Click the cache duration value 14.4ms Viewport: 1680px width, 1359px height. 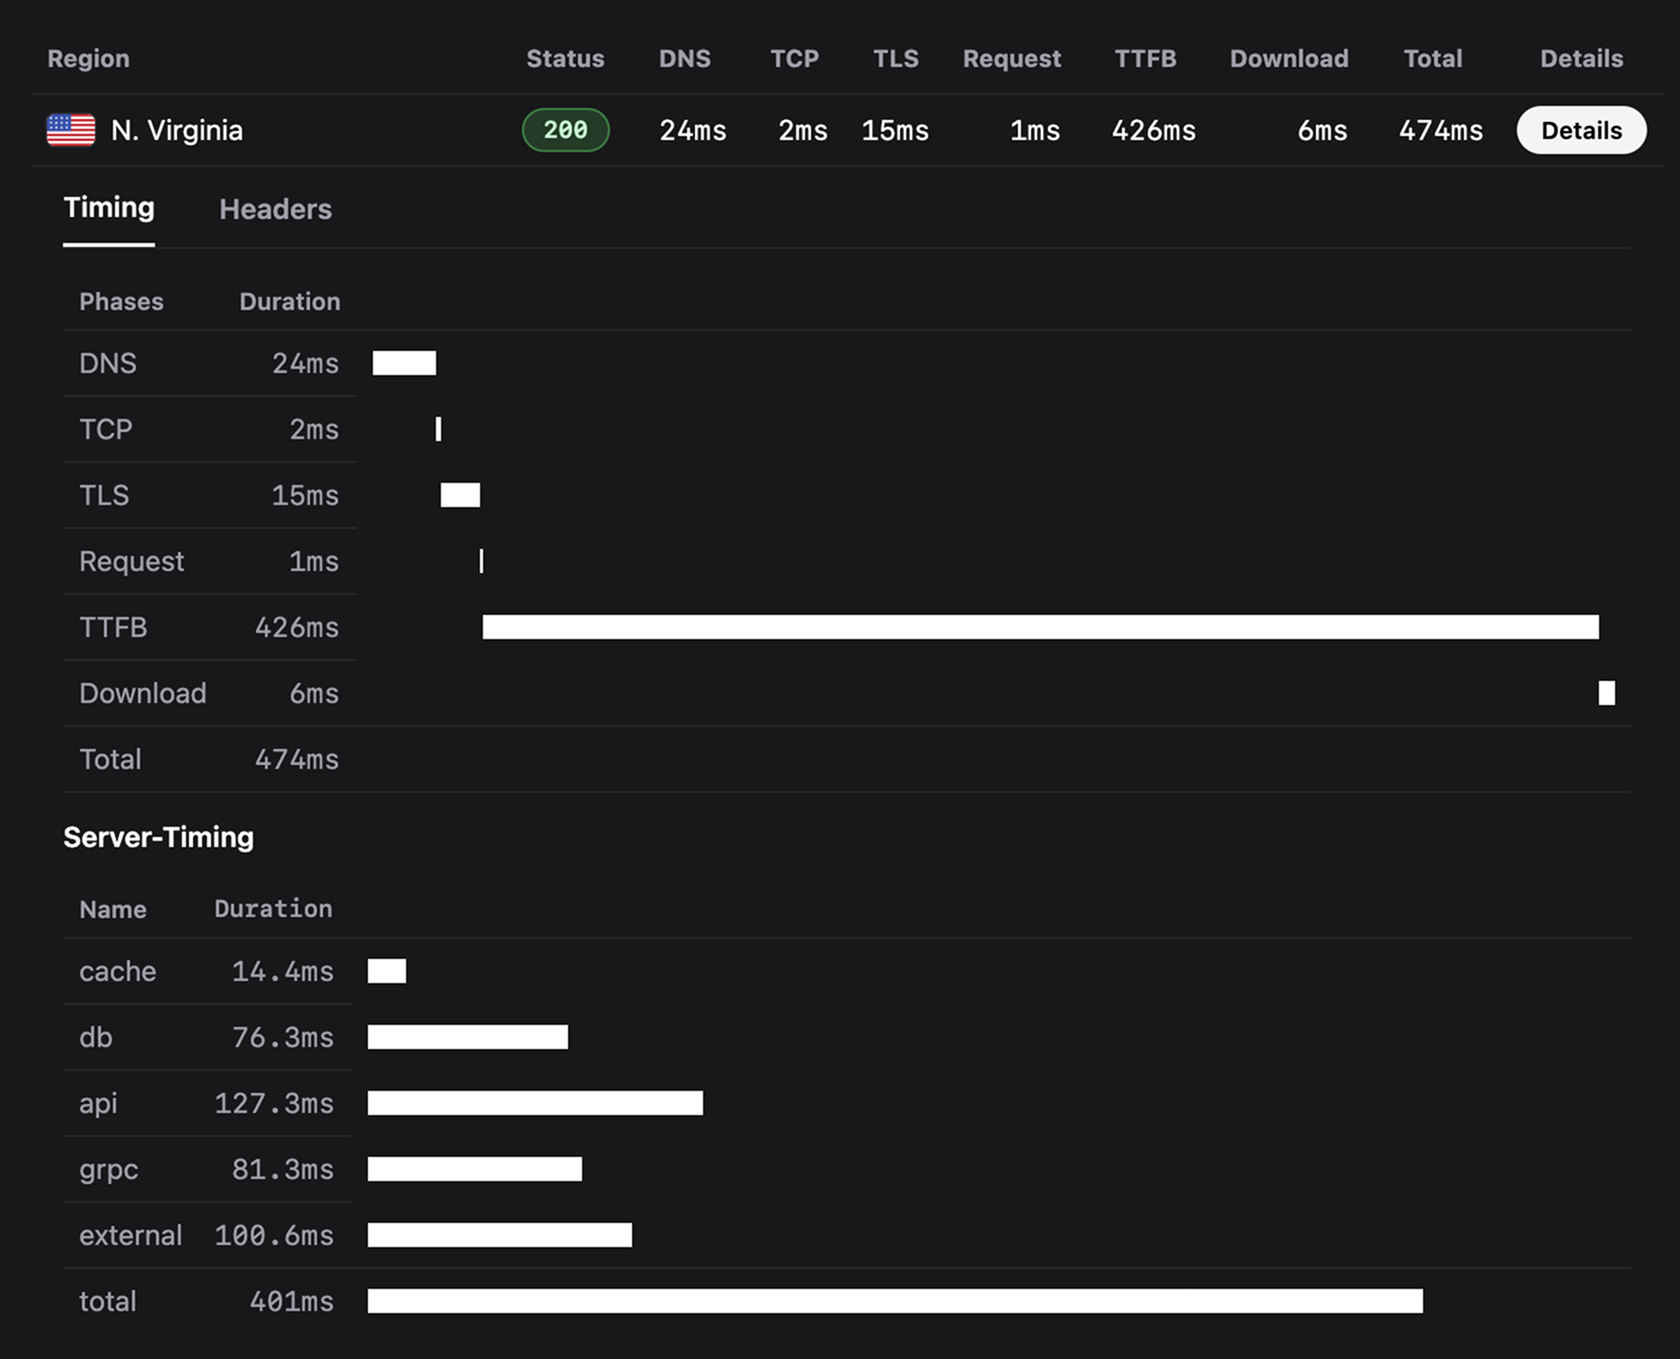(x=282, y=971)
